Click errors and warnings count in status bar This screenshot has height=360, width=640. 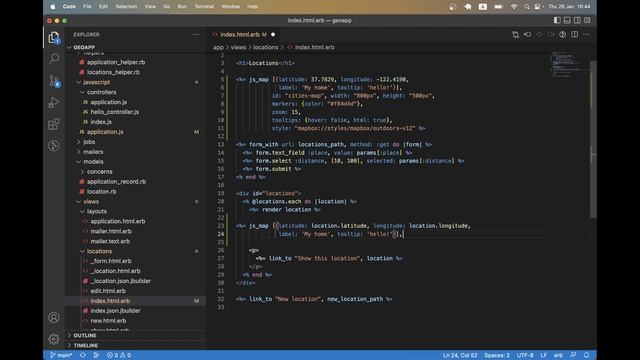tap(119, 356)
